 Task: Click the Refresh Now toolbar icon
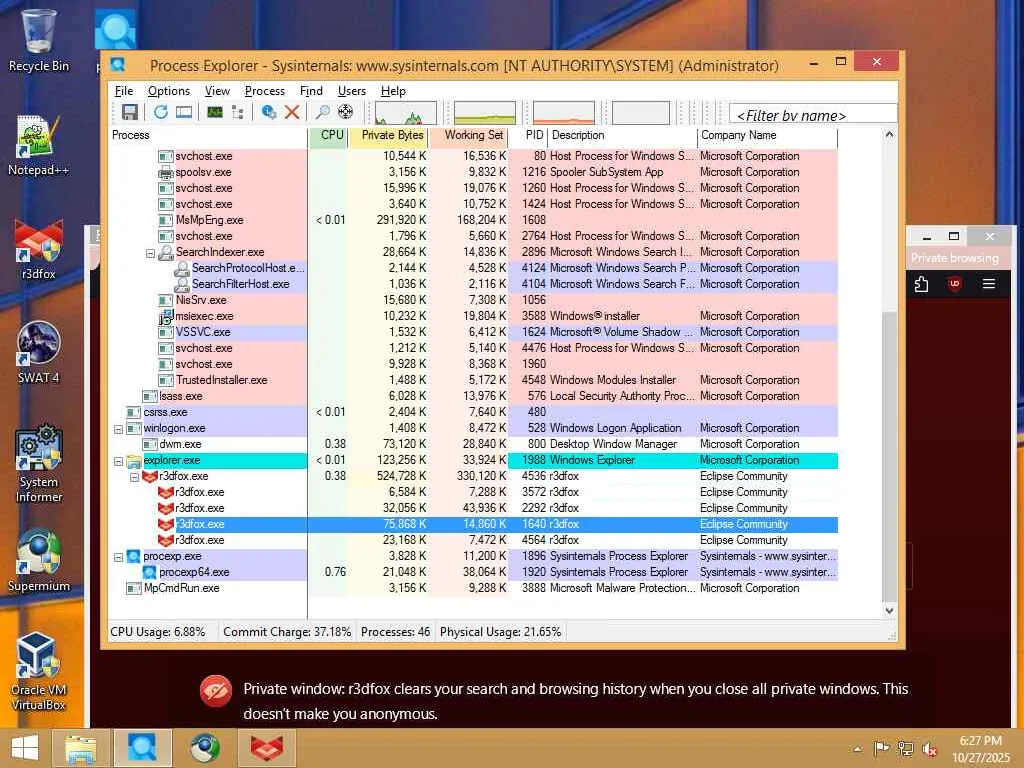pos(161,112)
